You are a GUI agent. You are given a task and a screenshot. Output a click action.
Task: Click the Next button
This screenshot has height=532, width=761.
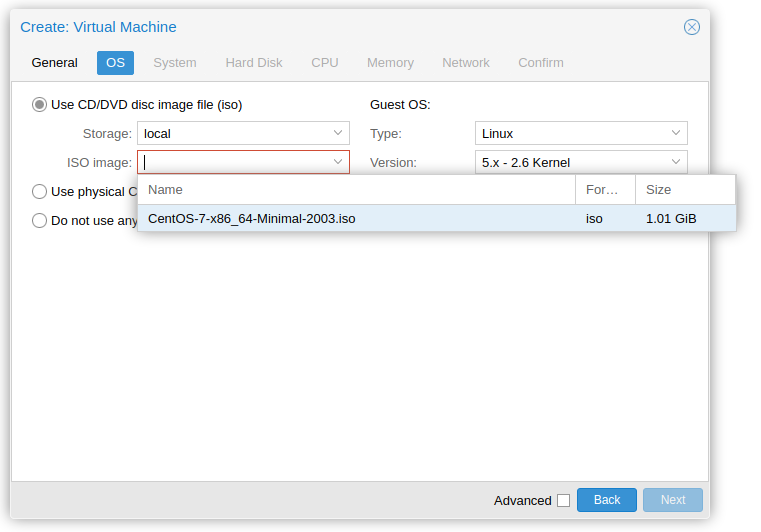673,500
